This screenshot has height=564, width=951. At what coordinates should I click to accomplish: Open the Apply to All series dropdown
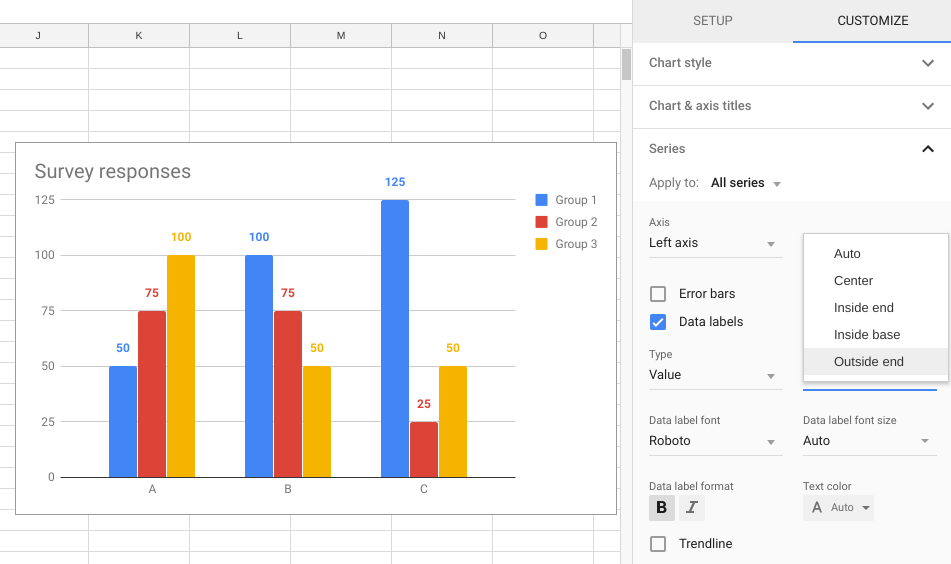pos(745,183)
